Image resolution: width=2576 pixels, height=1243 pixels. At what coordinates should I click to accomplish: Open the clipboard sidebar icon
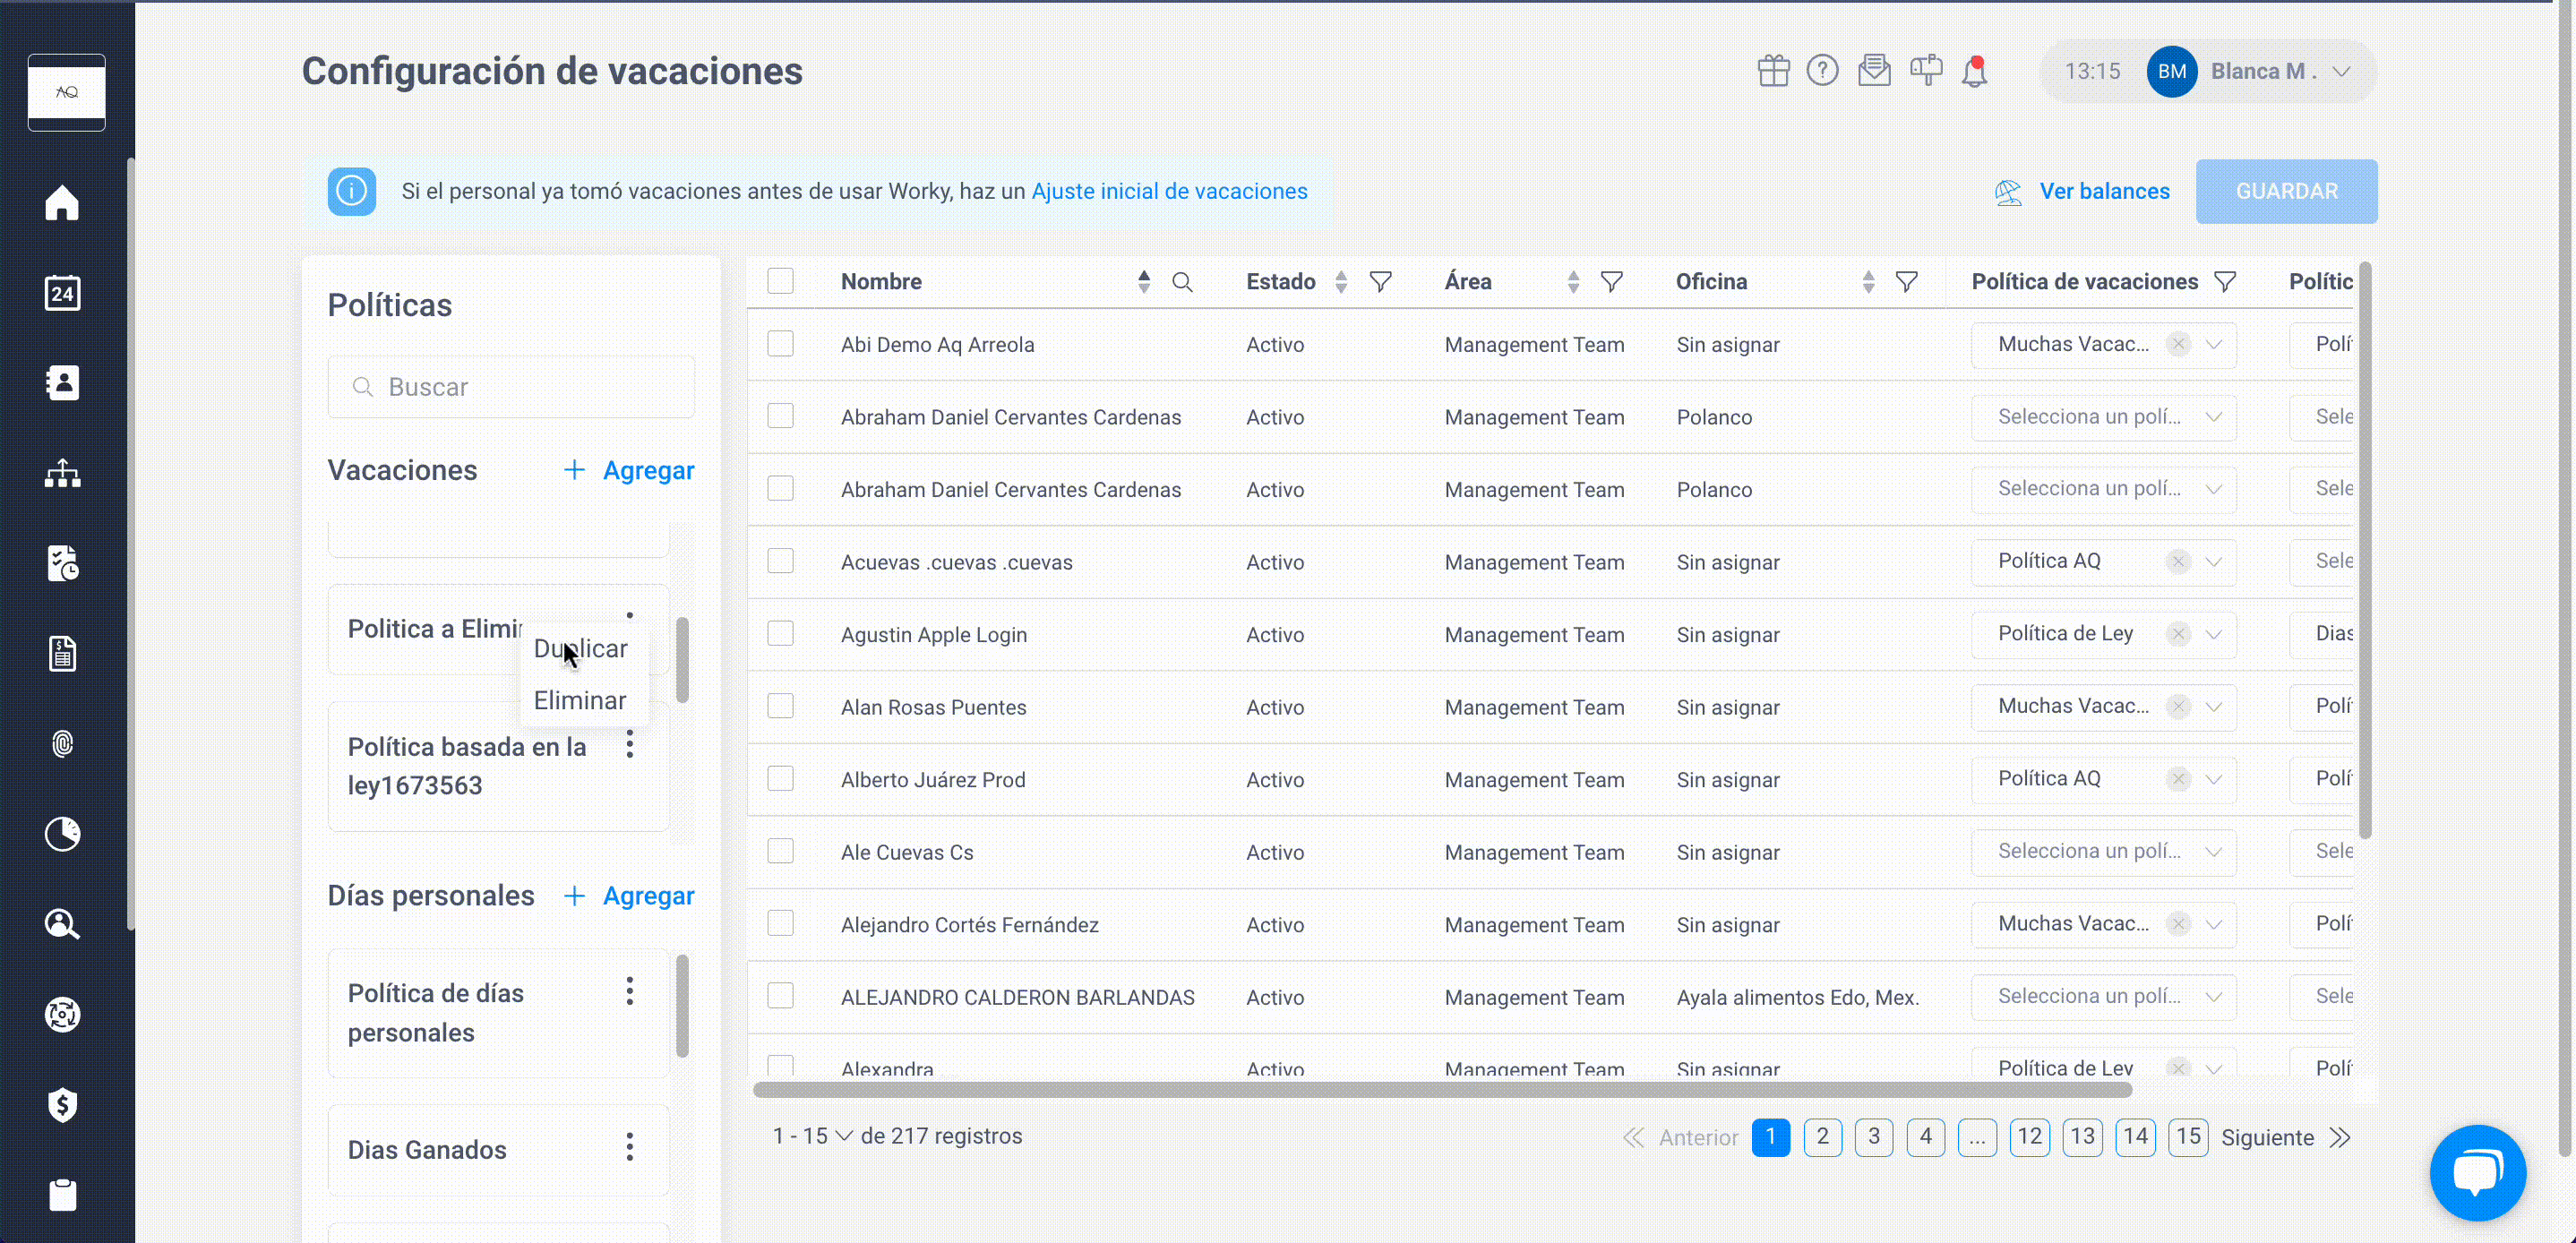tap(62, 1194)
